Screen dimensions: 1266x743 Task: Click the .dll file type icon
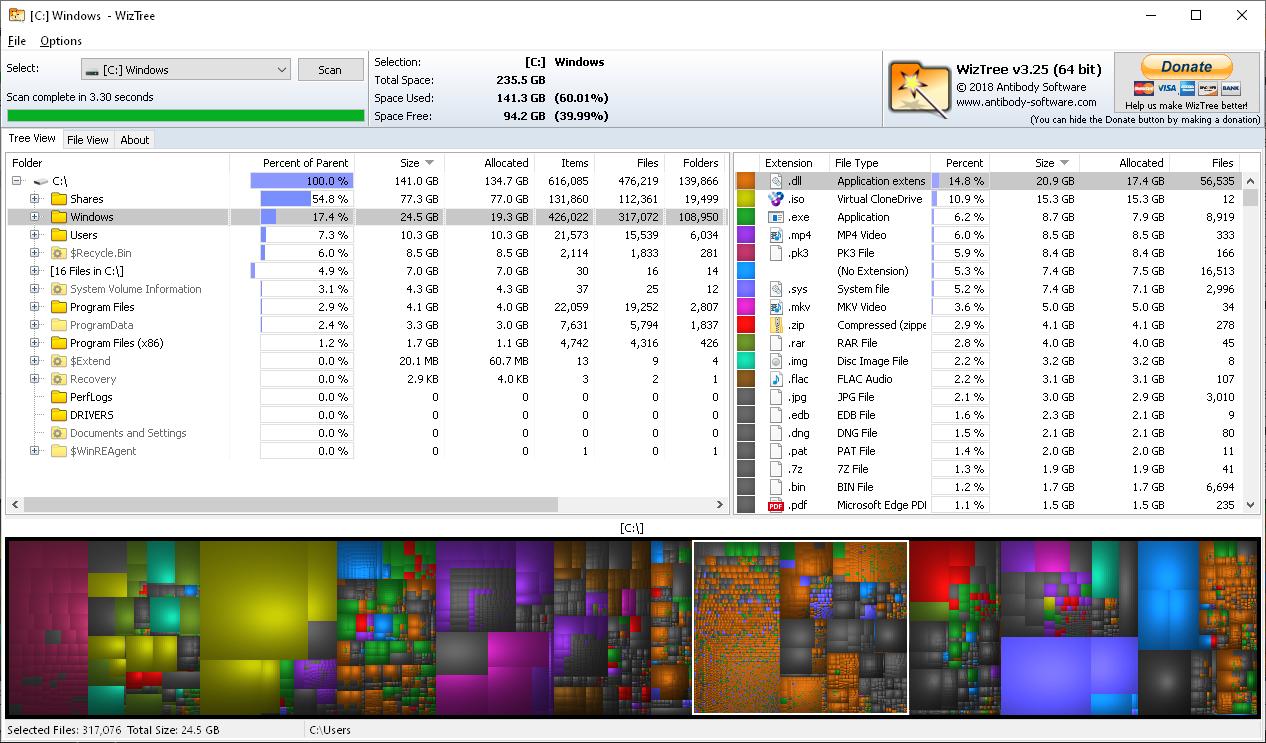(x=775, y=181)
